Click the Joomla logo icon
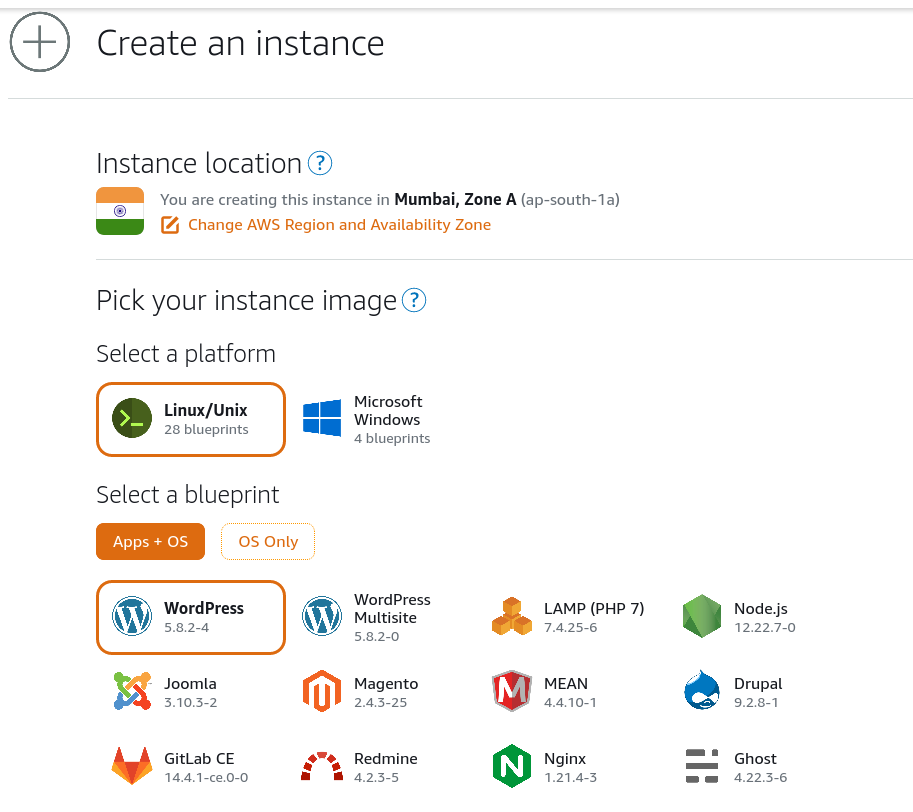913x812 pixels. (x=132, y=691)
